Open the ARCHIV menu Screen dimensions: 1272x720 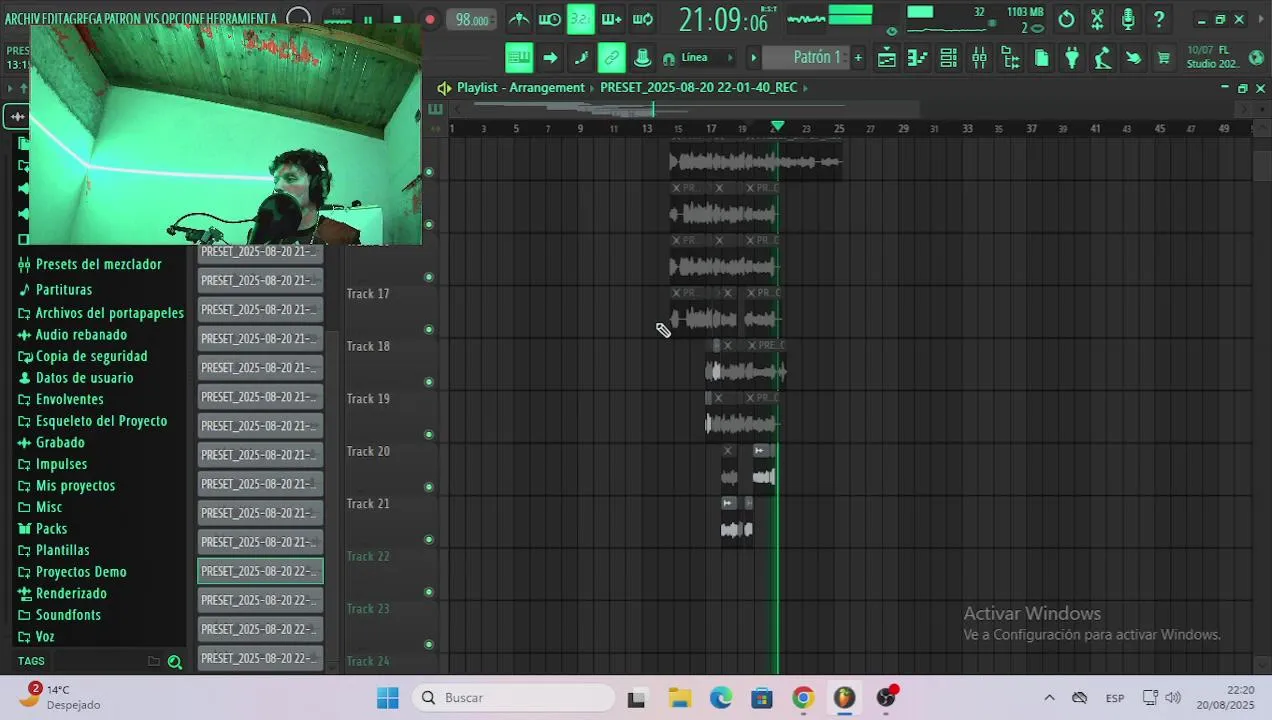click(23, 19)
